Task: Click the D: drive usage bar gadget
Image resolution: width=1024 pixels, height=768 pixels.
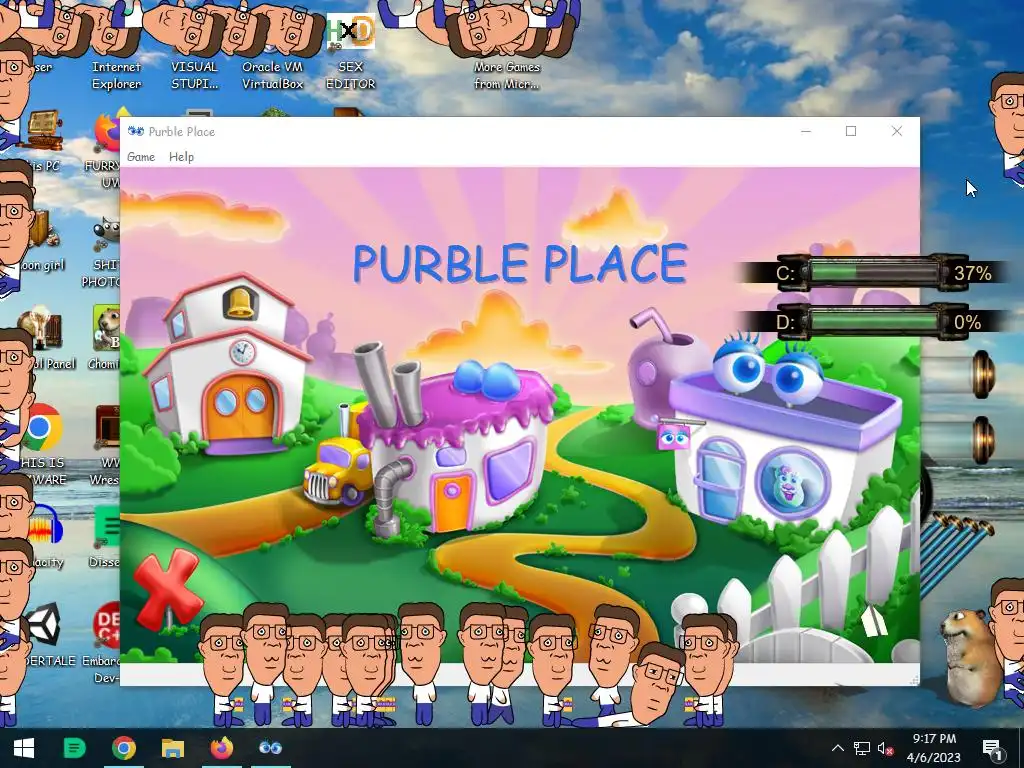Action: pyautogui.click(x=874, y=322)
